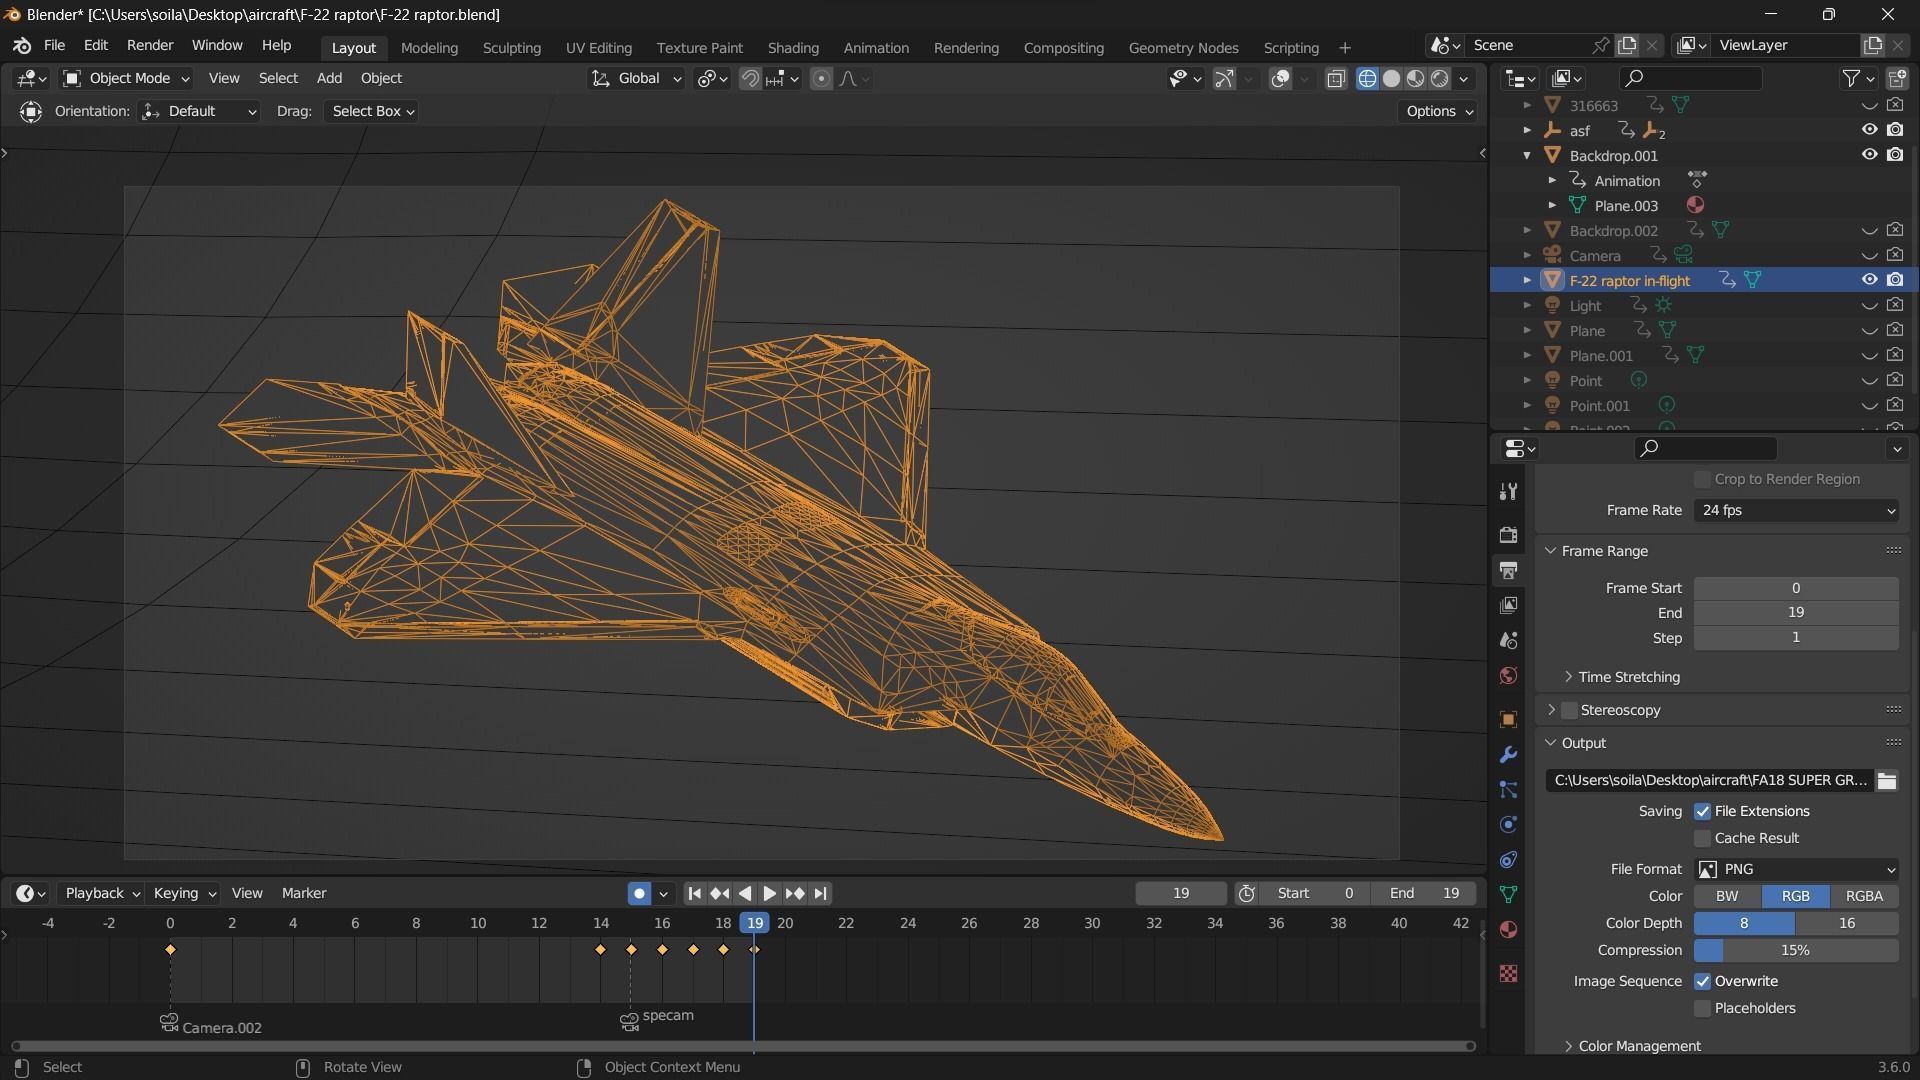Open the Output properties tab
The width and height of the screenshot is (1920, 1080).
[x=1508, y=570]
